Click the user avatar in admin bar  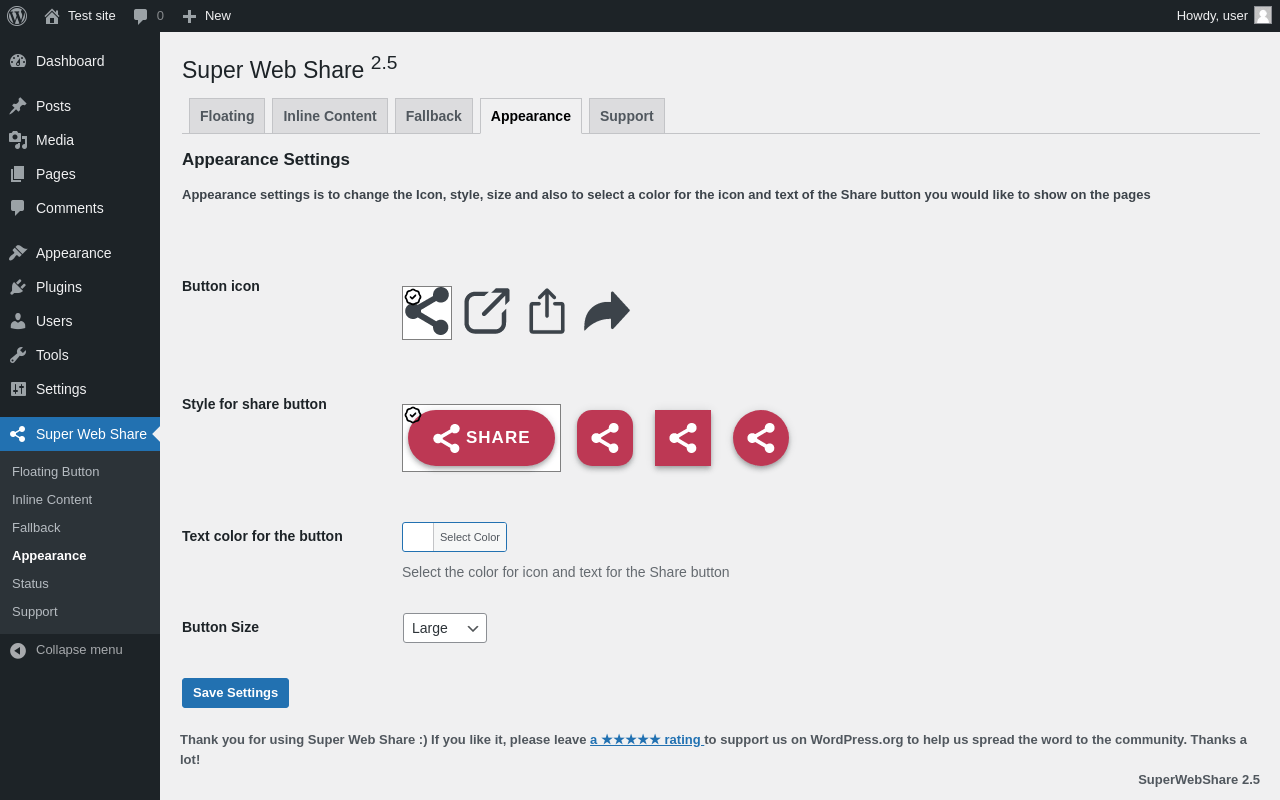[1263, 15]
